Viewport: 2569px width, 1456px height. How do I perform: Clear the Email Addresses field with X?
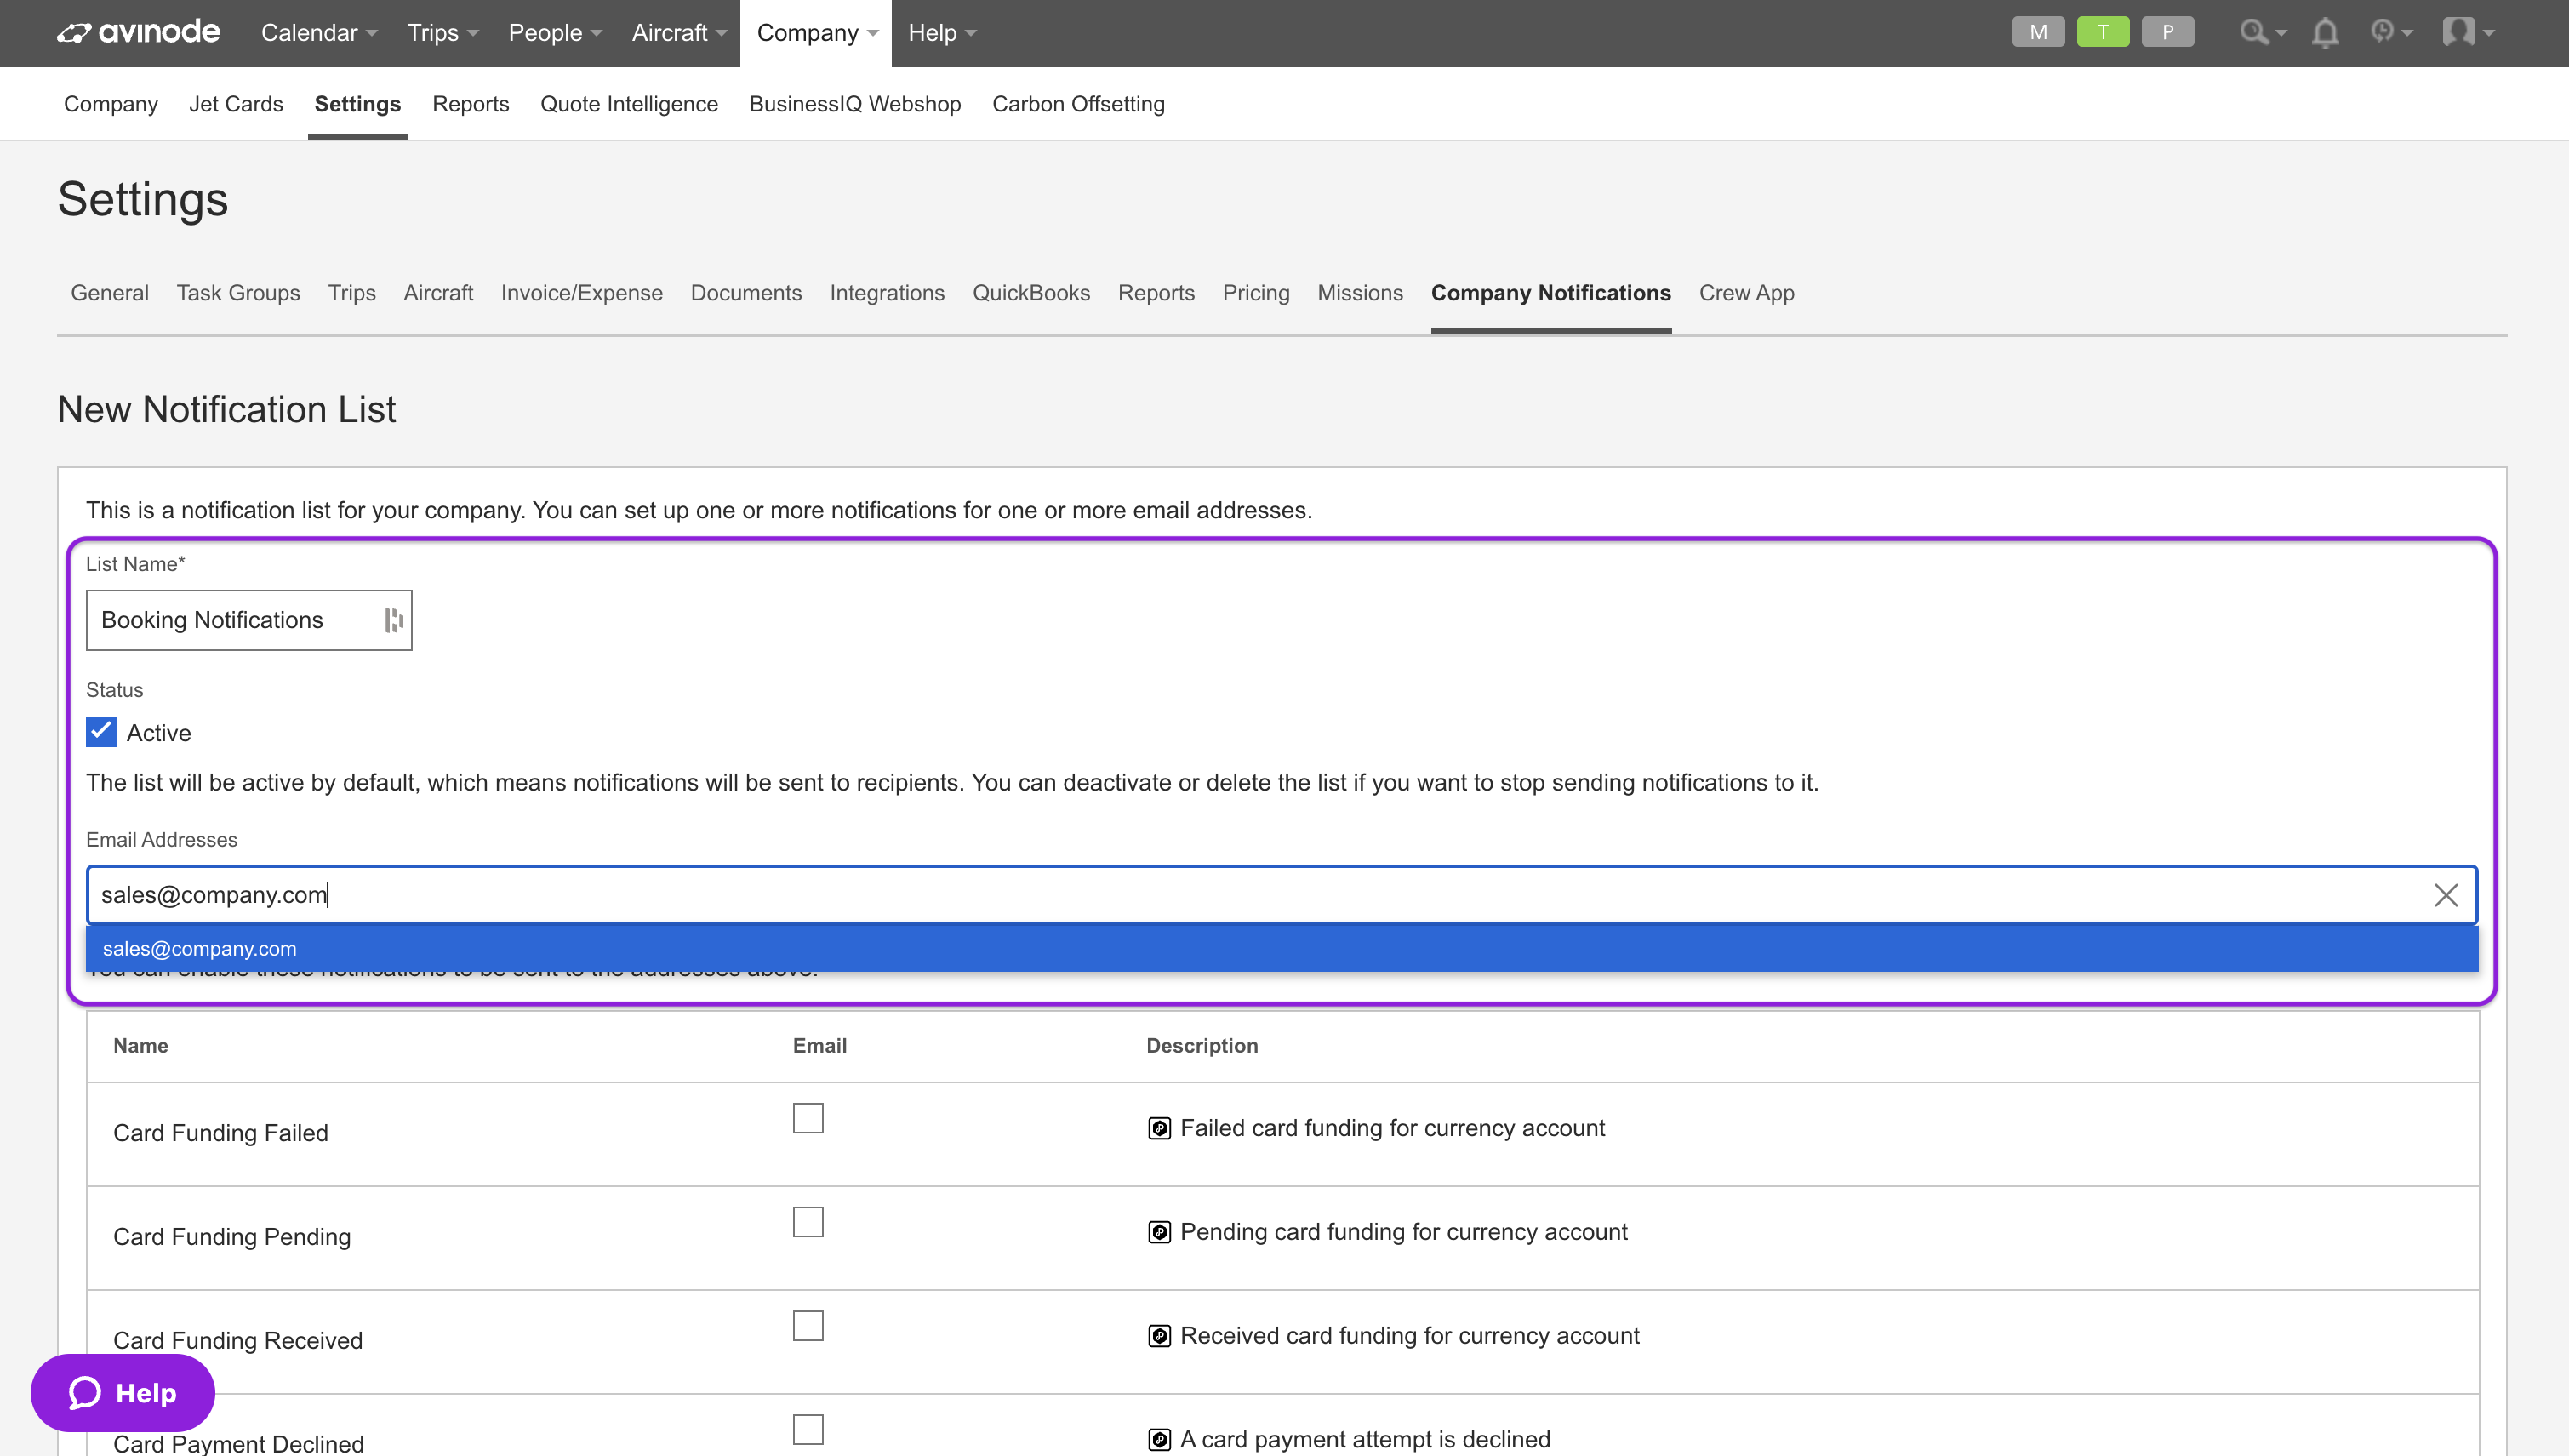coord(2445,894)
